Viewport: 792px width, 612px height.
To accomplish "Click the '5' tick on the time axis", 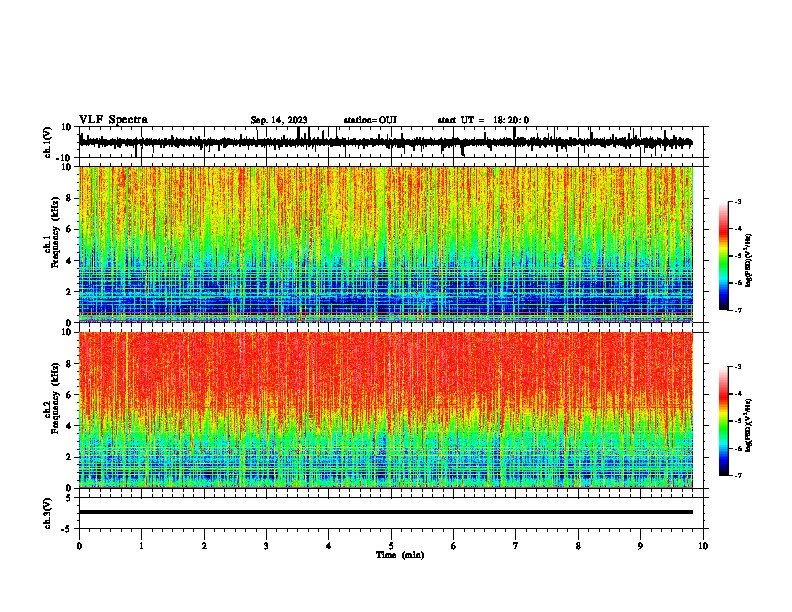I will (x=391, y=546).
